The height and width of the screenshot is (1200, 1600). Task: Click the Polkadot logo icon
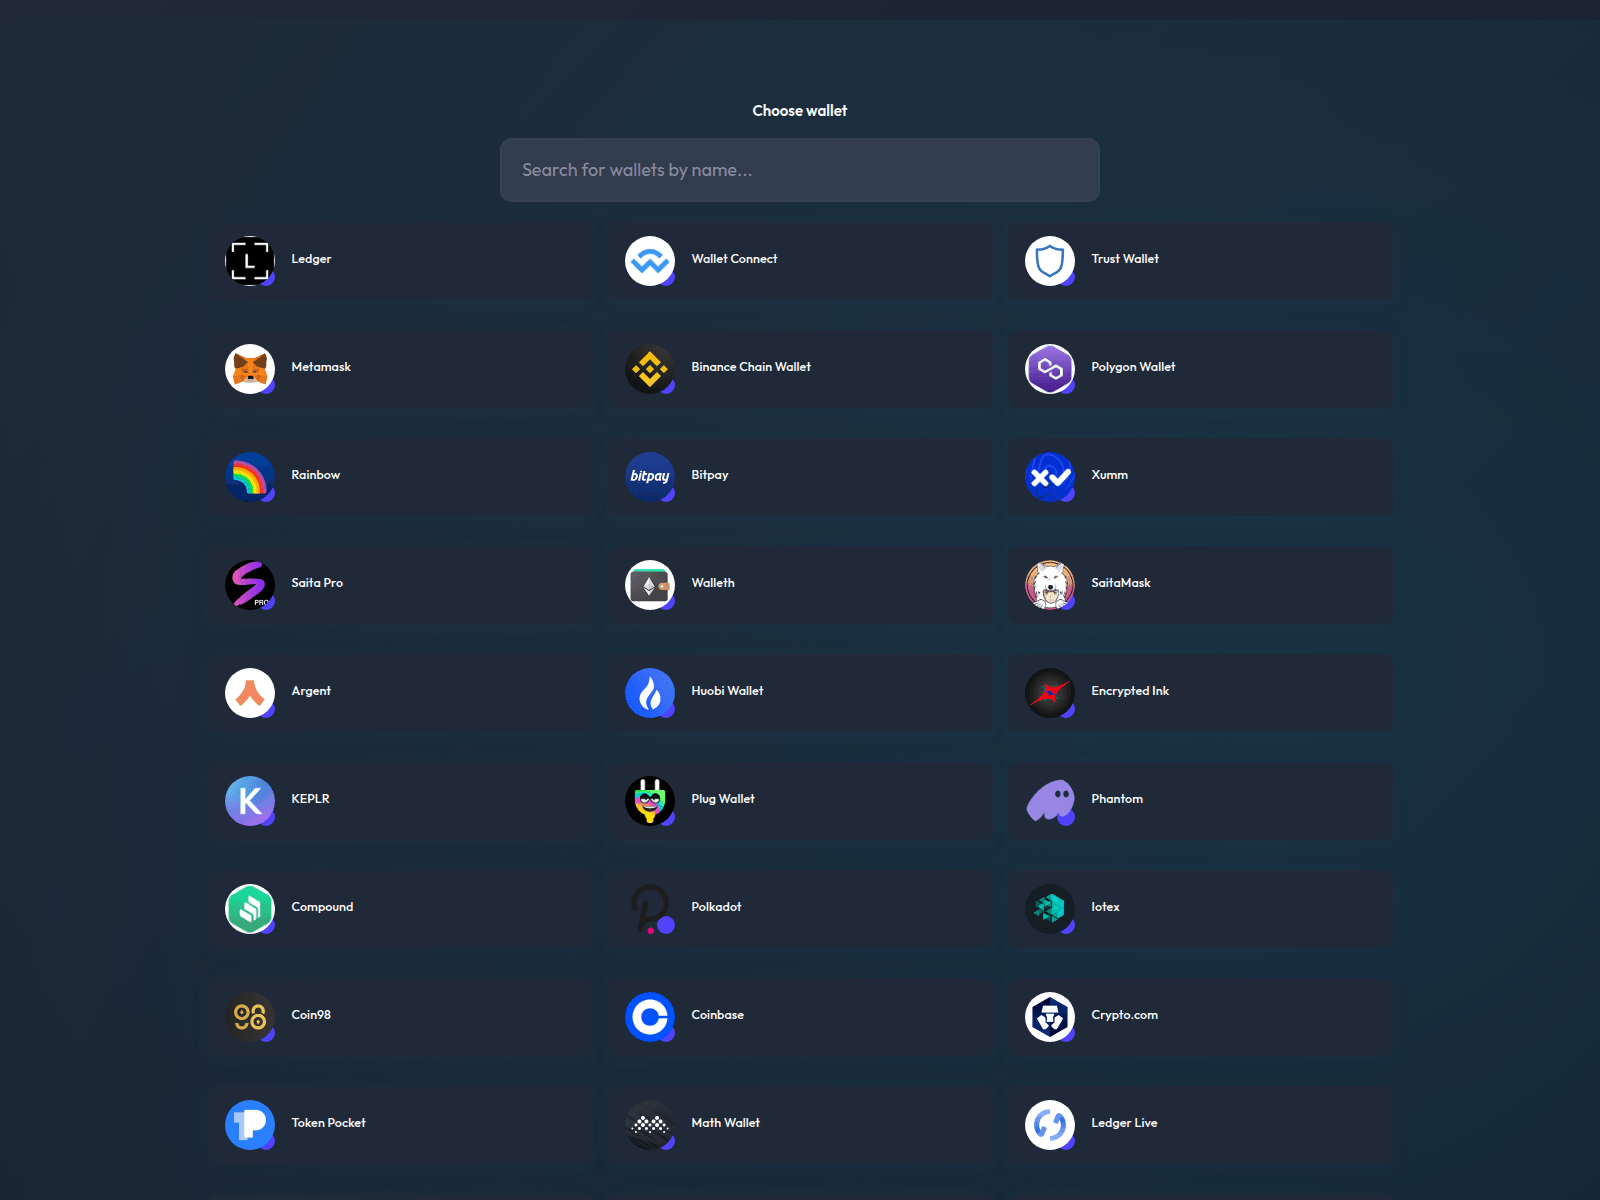[650, 909]
